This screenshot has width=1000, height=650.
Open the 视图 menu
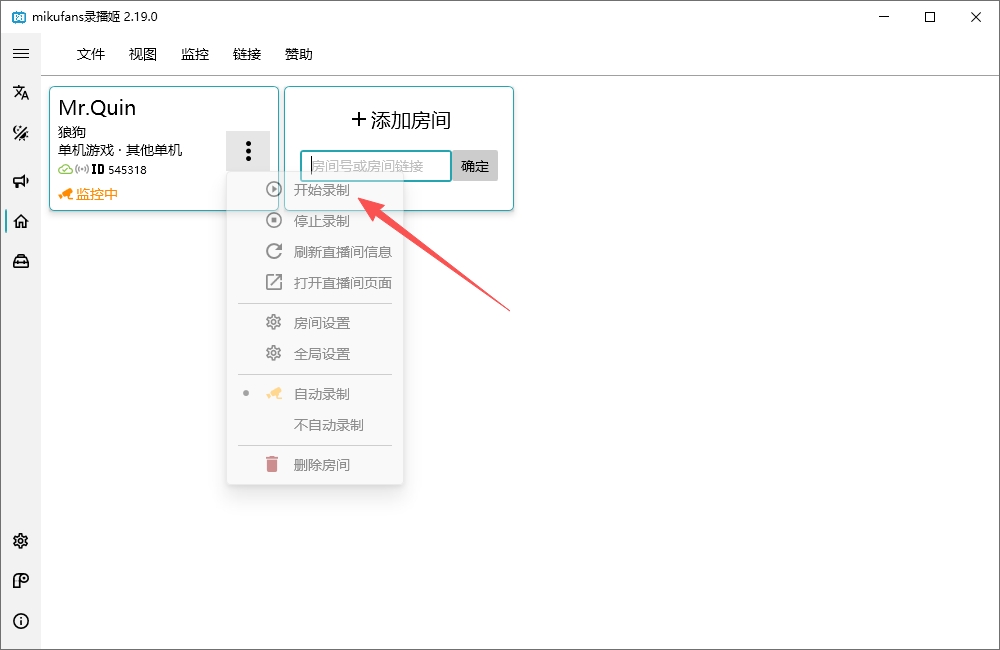(x=142, y=54)
